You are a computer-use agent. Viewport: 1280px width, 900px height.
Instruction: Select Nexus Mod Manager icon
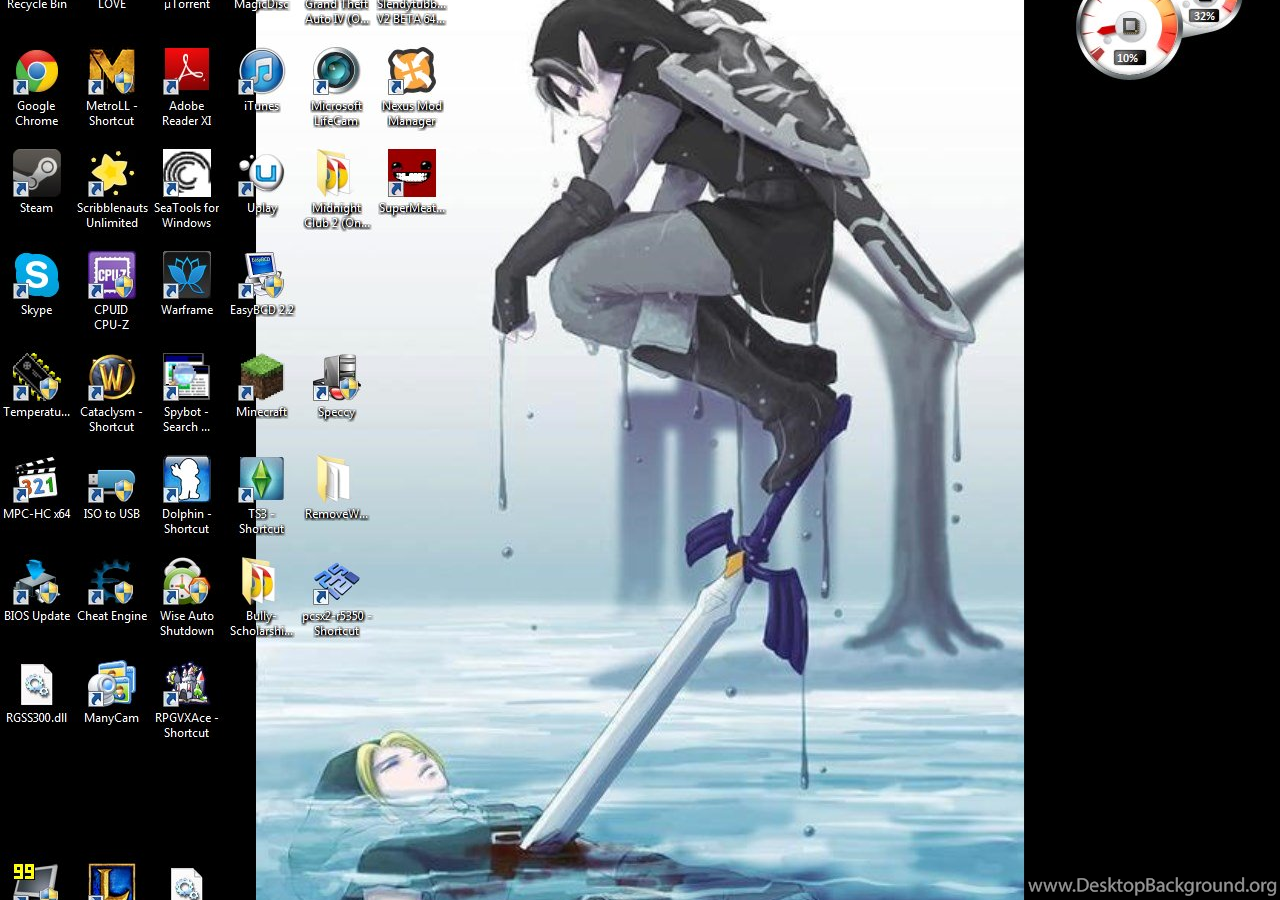pyautogui.click(x=412, y=72)
